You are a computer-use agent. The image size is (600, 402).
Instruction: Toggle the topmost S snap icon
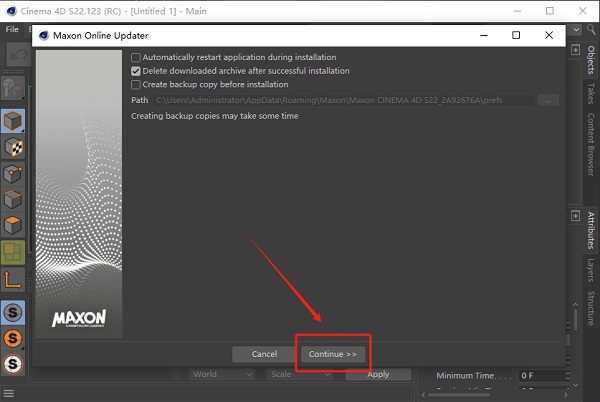pos(14,312)
